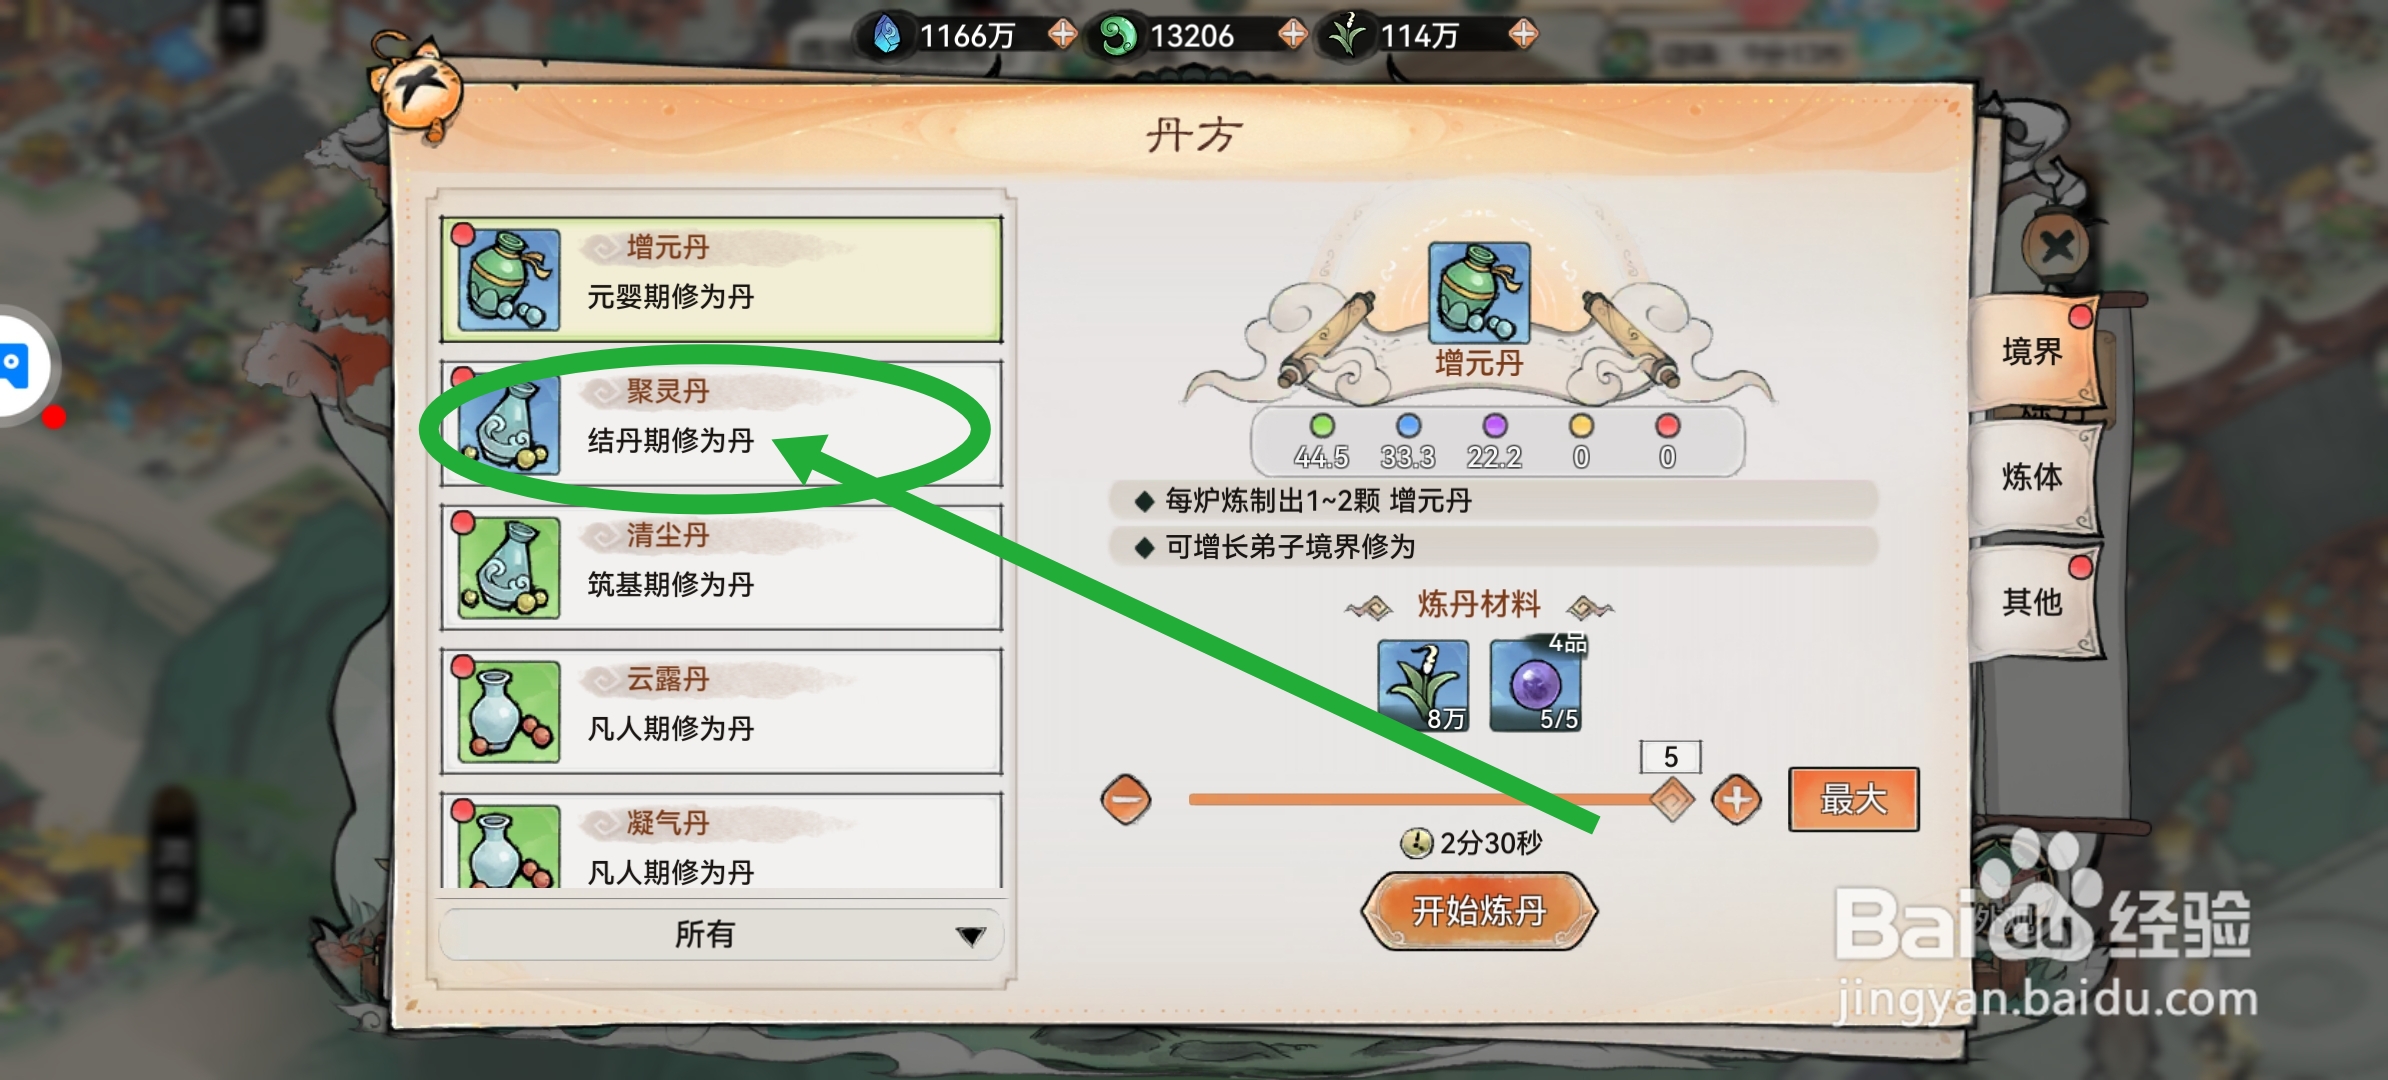
Task: Close the 丹方 panel with X icon
Action: pos(2055,245)
